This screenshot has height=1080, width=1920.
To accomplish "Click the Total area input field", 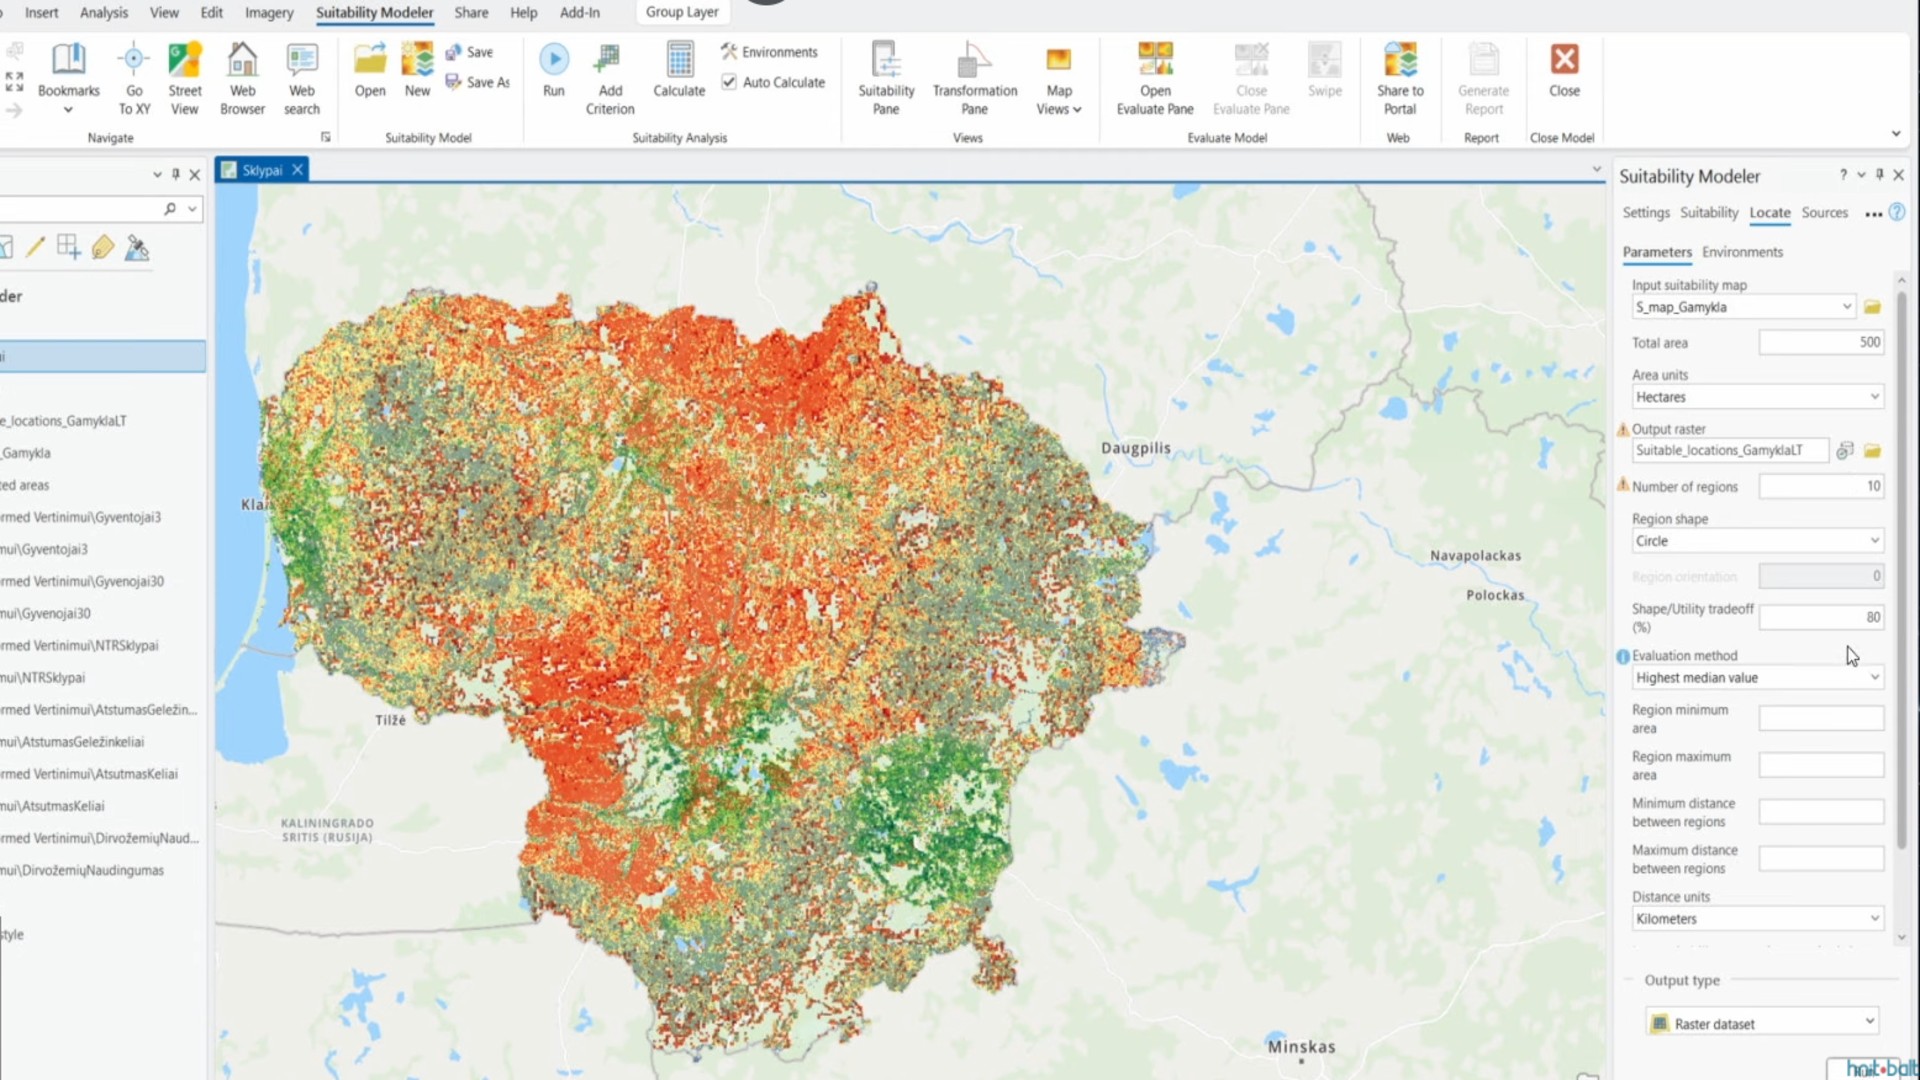I will coord(1820,342).
